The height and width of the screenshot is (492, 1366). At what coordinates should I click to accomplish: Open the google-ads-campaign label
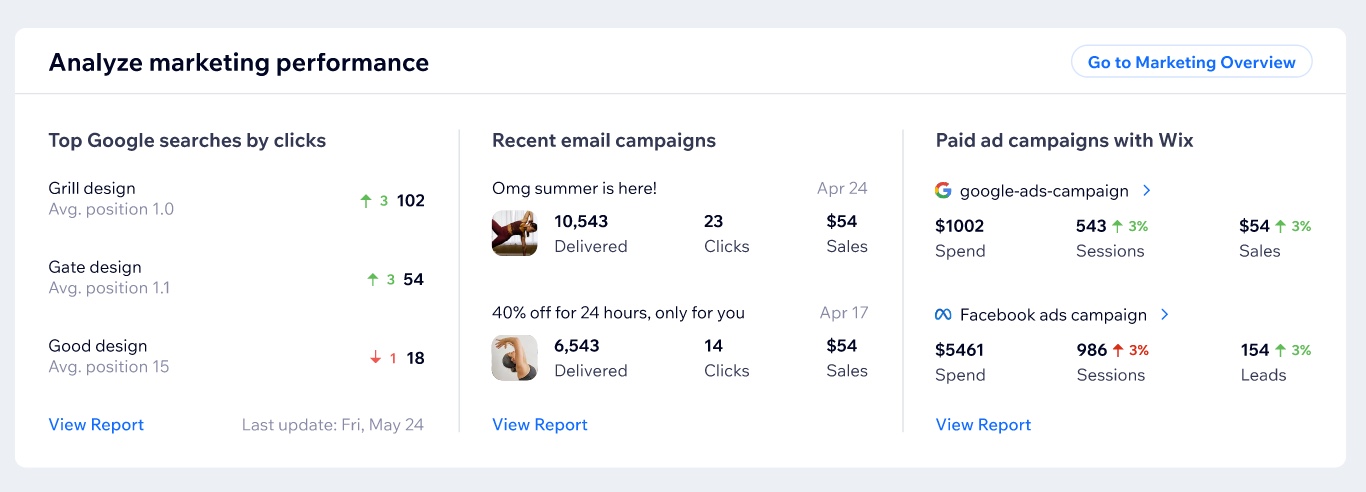click(x=1044, y=191)
